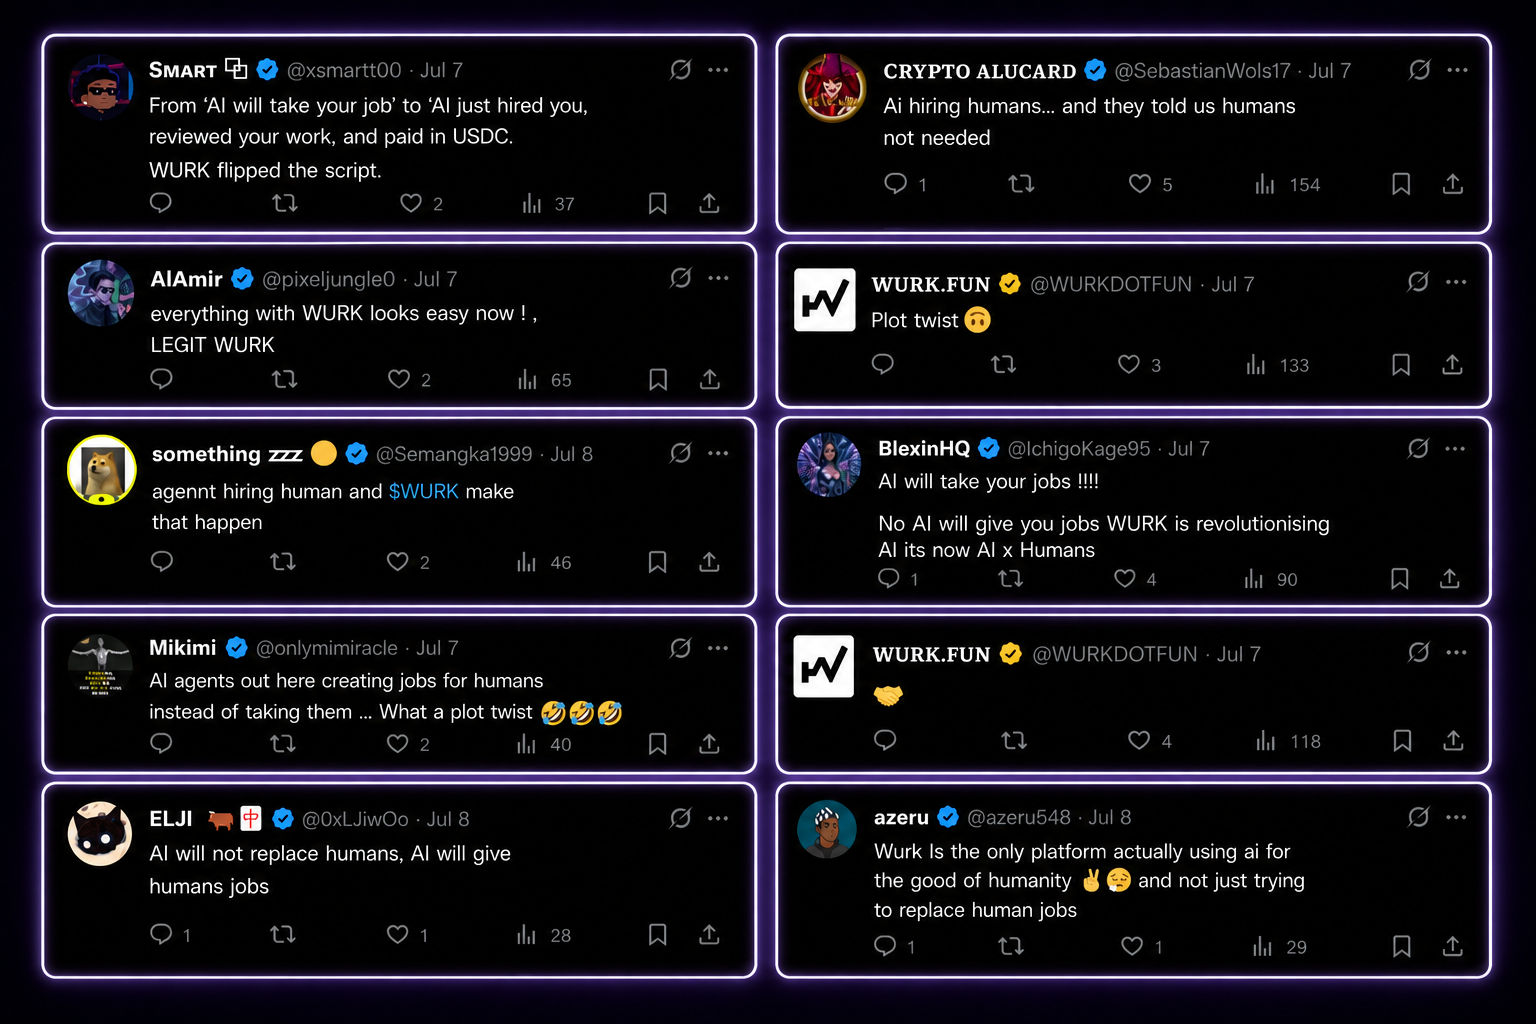Repost the WURK.FUN handshake tweet
This screenshot has height=1024, width=1536.
tap(1014, 740)
